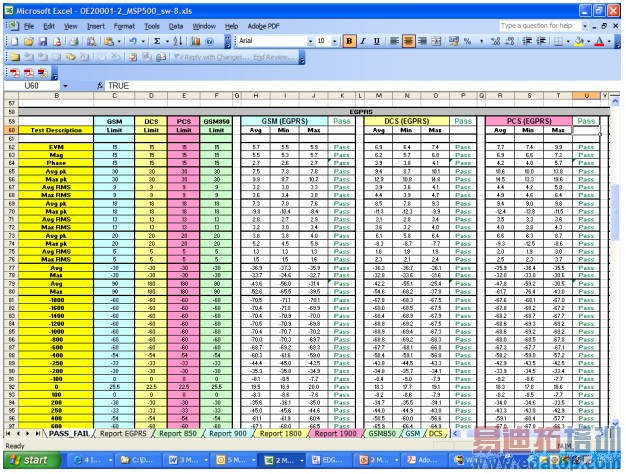Switch to the GSM850 sheet tab
Viewport: 626px width, 474px height.
pos(382,433)
